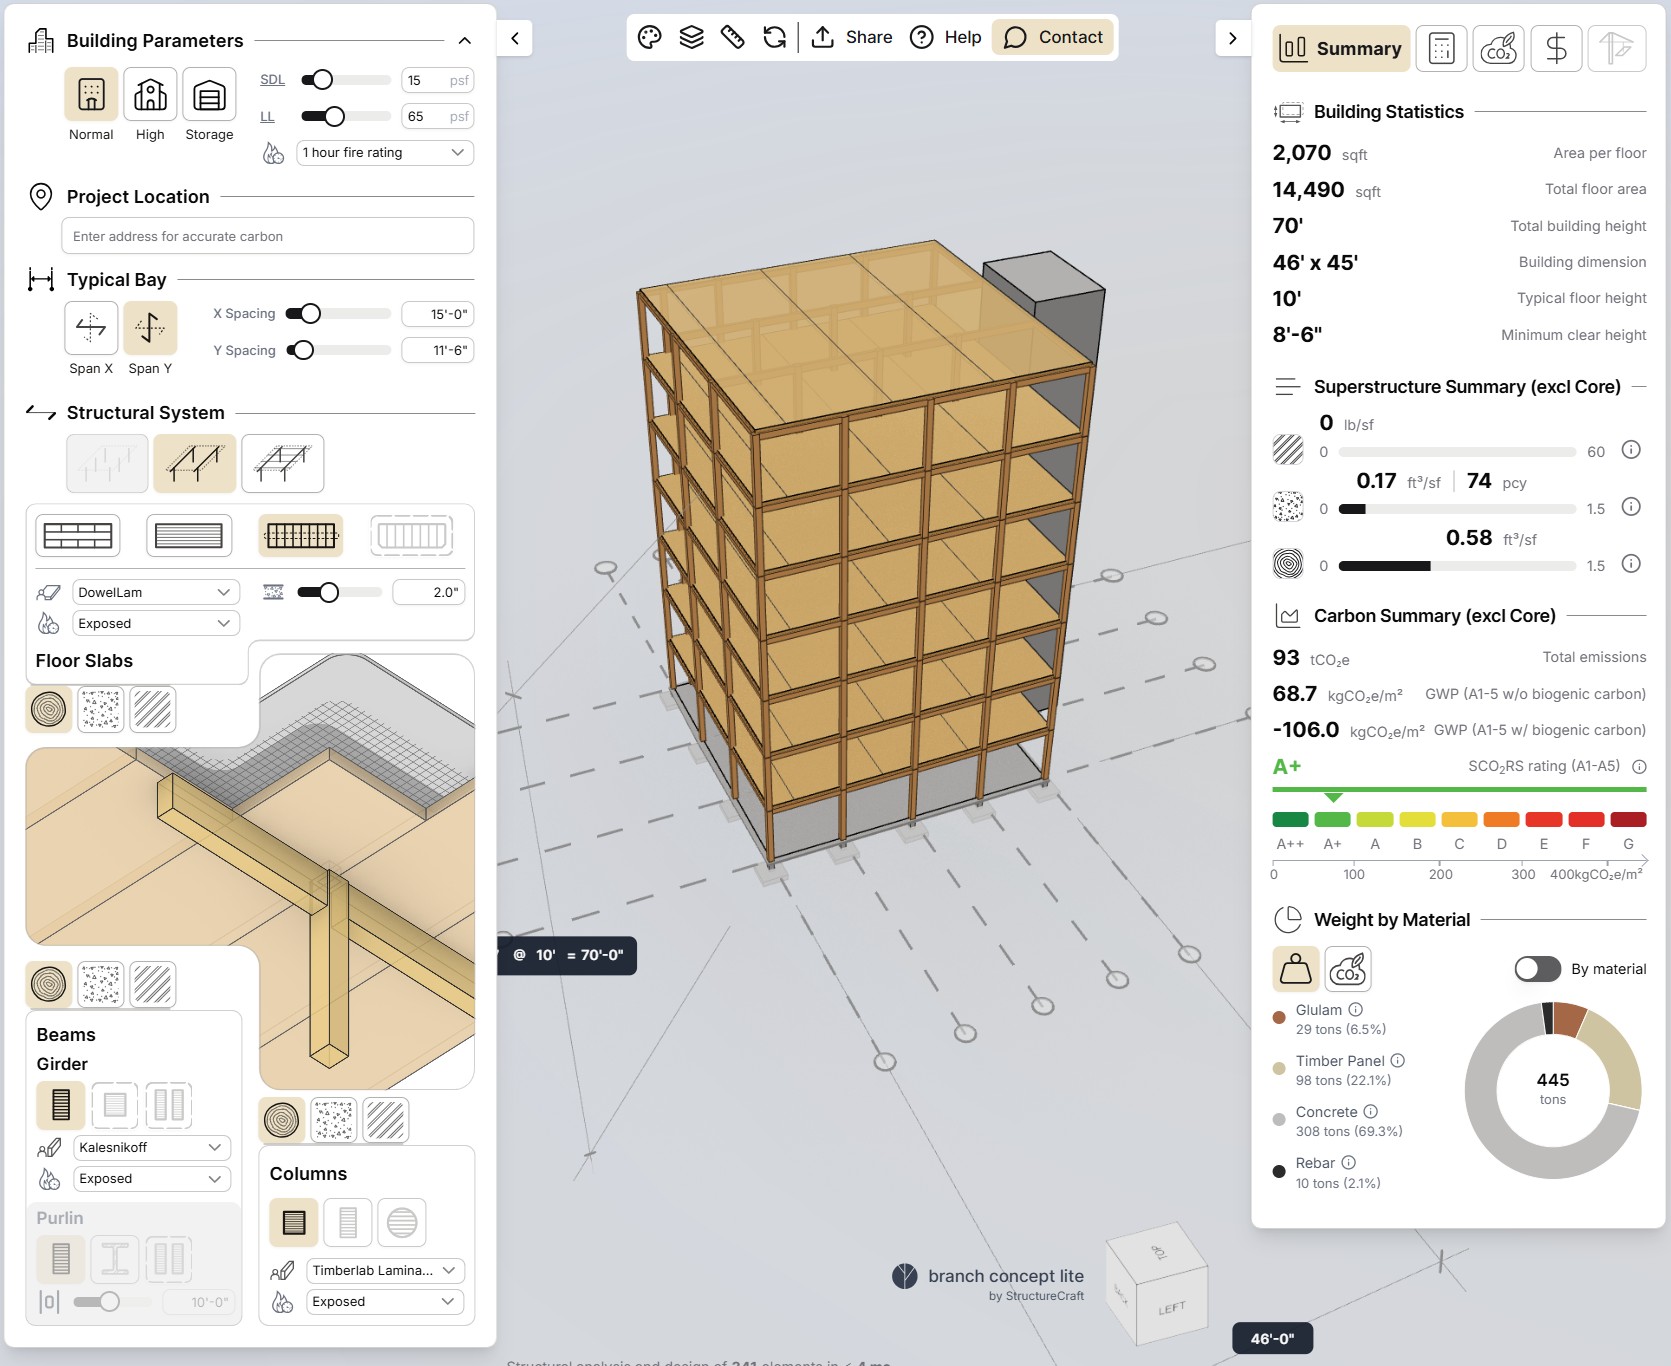Viewport: 1671px width, 1366px height.
Task: Select round column shape option
Action: tap(402, 1222)
